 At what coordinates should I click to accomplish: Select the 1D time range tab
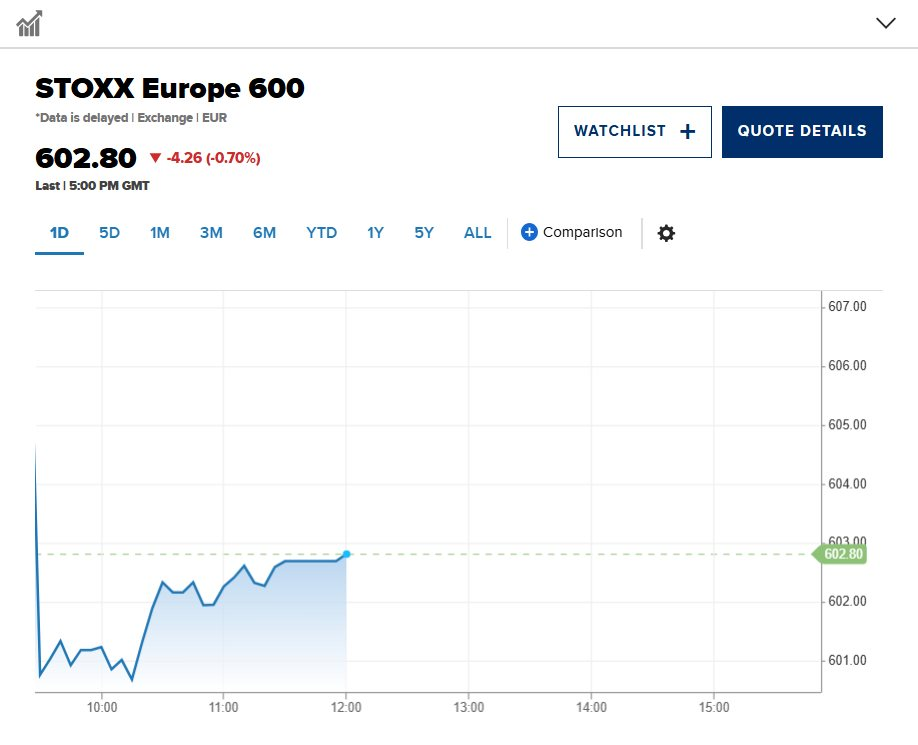pos(59,233)
